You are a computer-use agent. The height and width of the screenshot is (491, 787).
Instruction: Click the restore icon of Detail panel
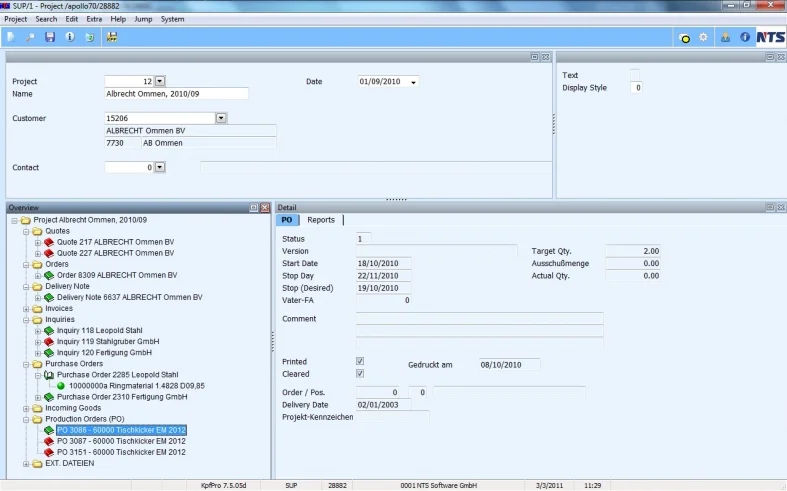pyautogui.click(x=770, y=207)
